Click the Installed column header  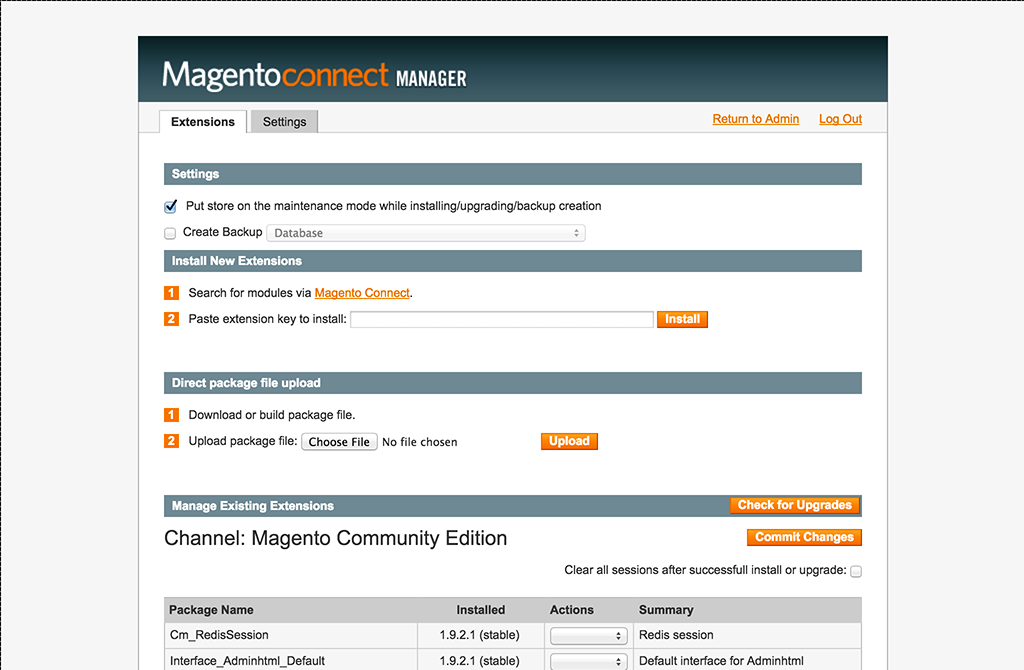coord(480,610)
